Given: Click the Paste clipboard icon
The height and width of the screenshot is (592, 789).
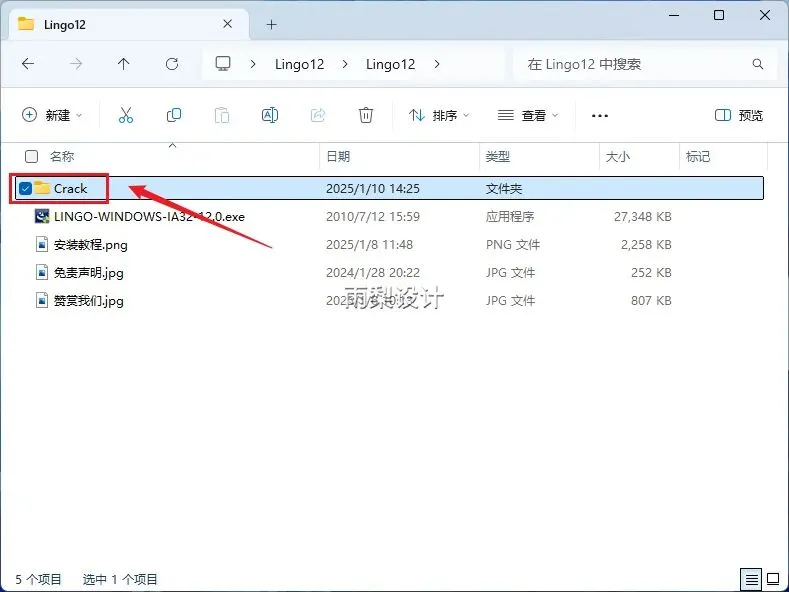Looking at the screenshot, I should [x=222, y=115].
